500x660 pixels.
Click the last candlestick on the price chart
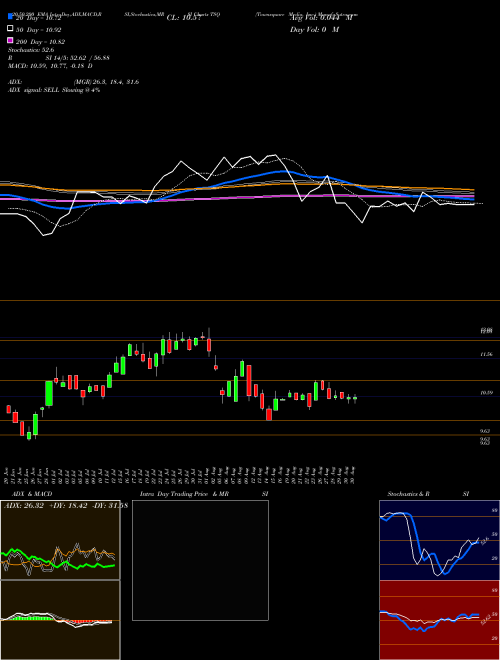point(355,398)
